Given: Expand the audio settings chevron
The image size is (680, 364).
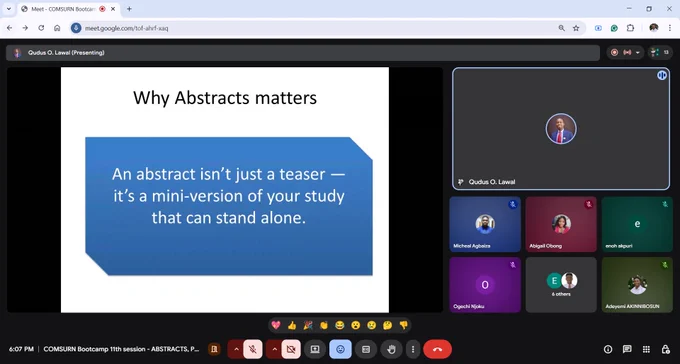Looking at the screenshot, I should click(x=236, y=349).
